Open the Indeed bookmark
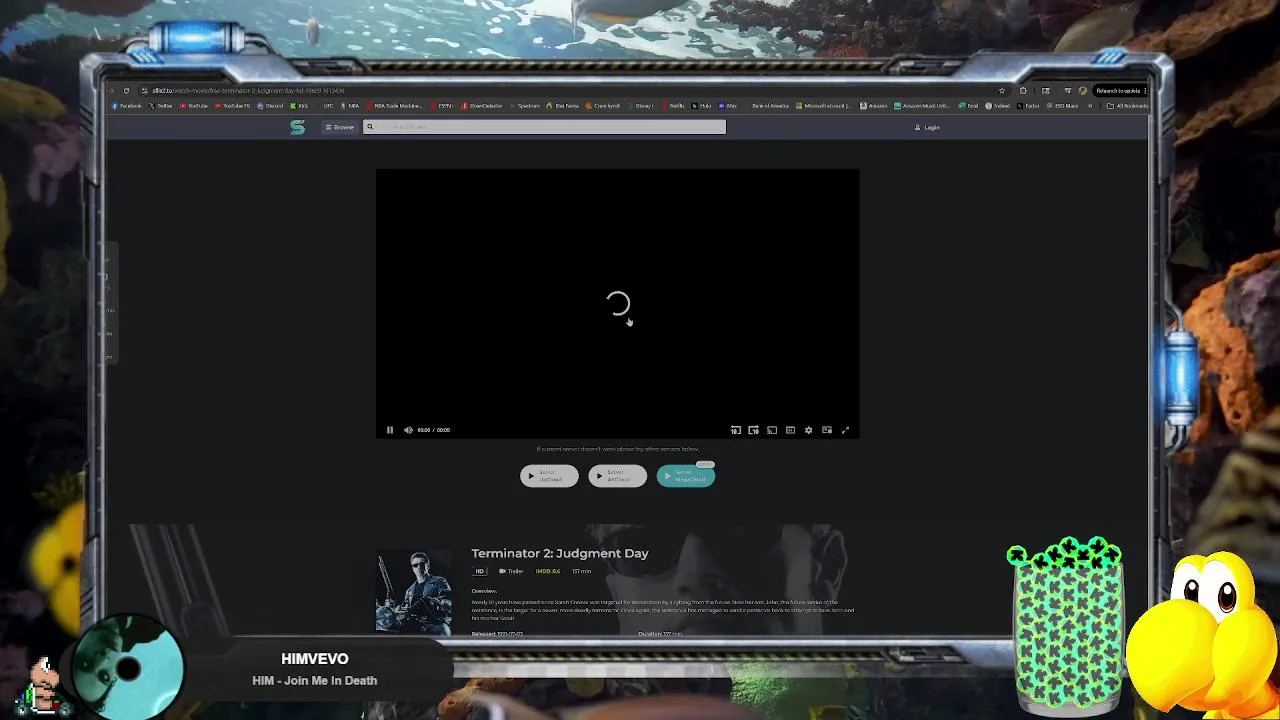The width and height of the screenshot is (1280, 720). pyautogui.click(x=997, y=106)
